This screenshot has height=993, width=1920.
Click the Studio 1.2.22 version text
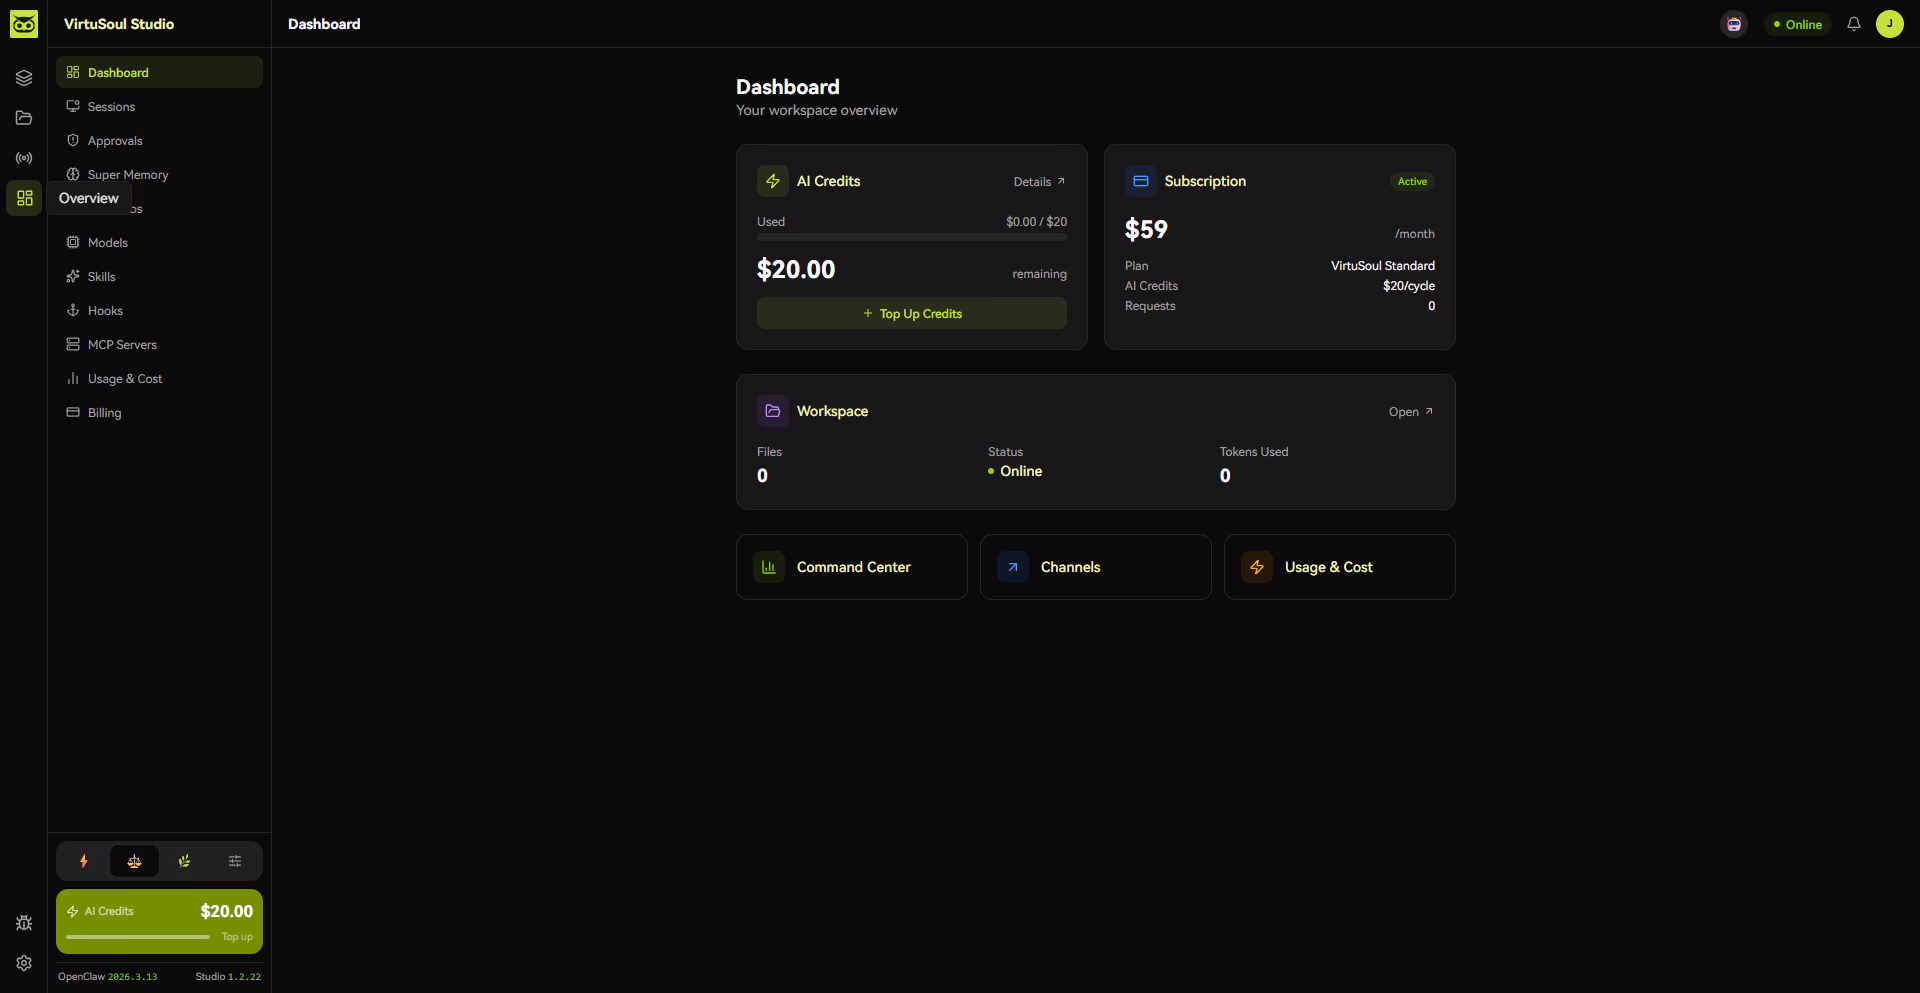(228, 977)
